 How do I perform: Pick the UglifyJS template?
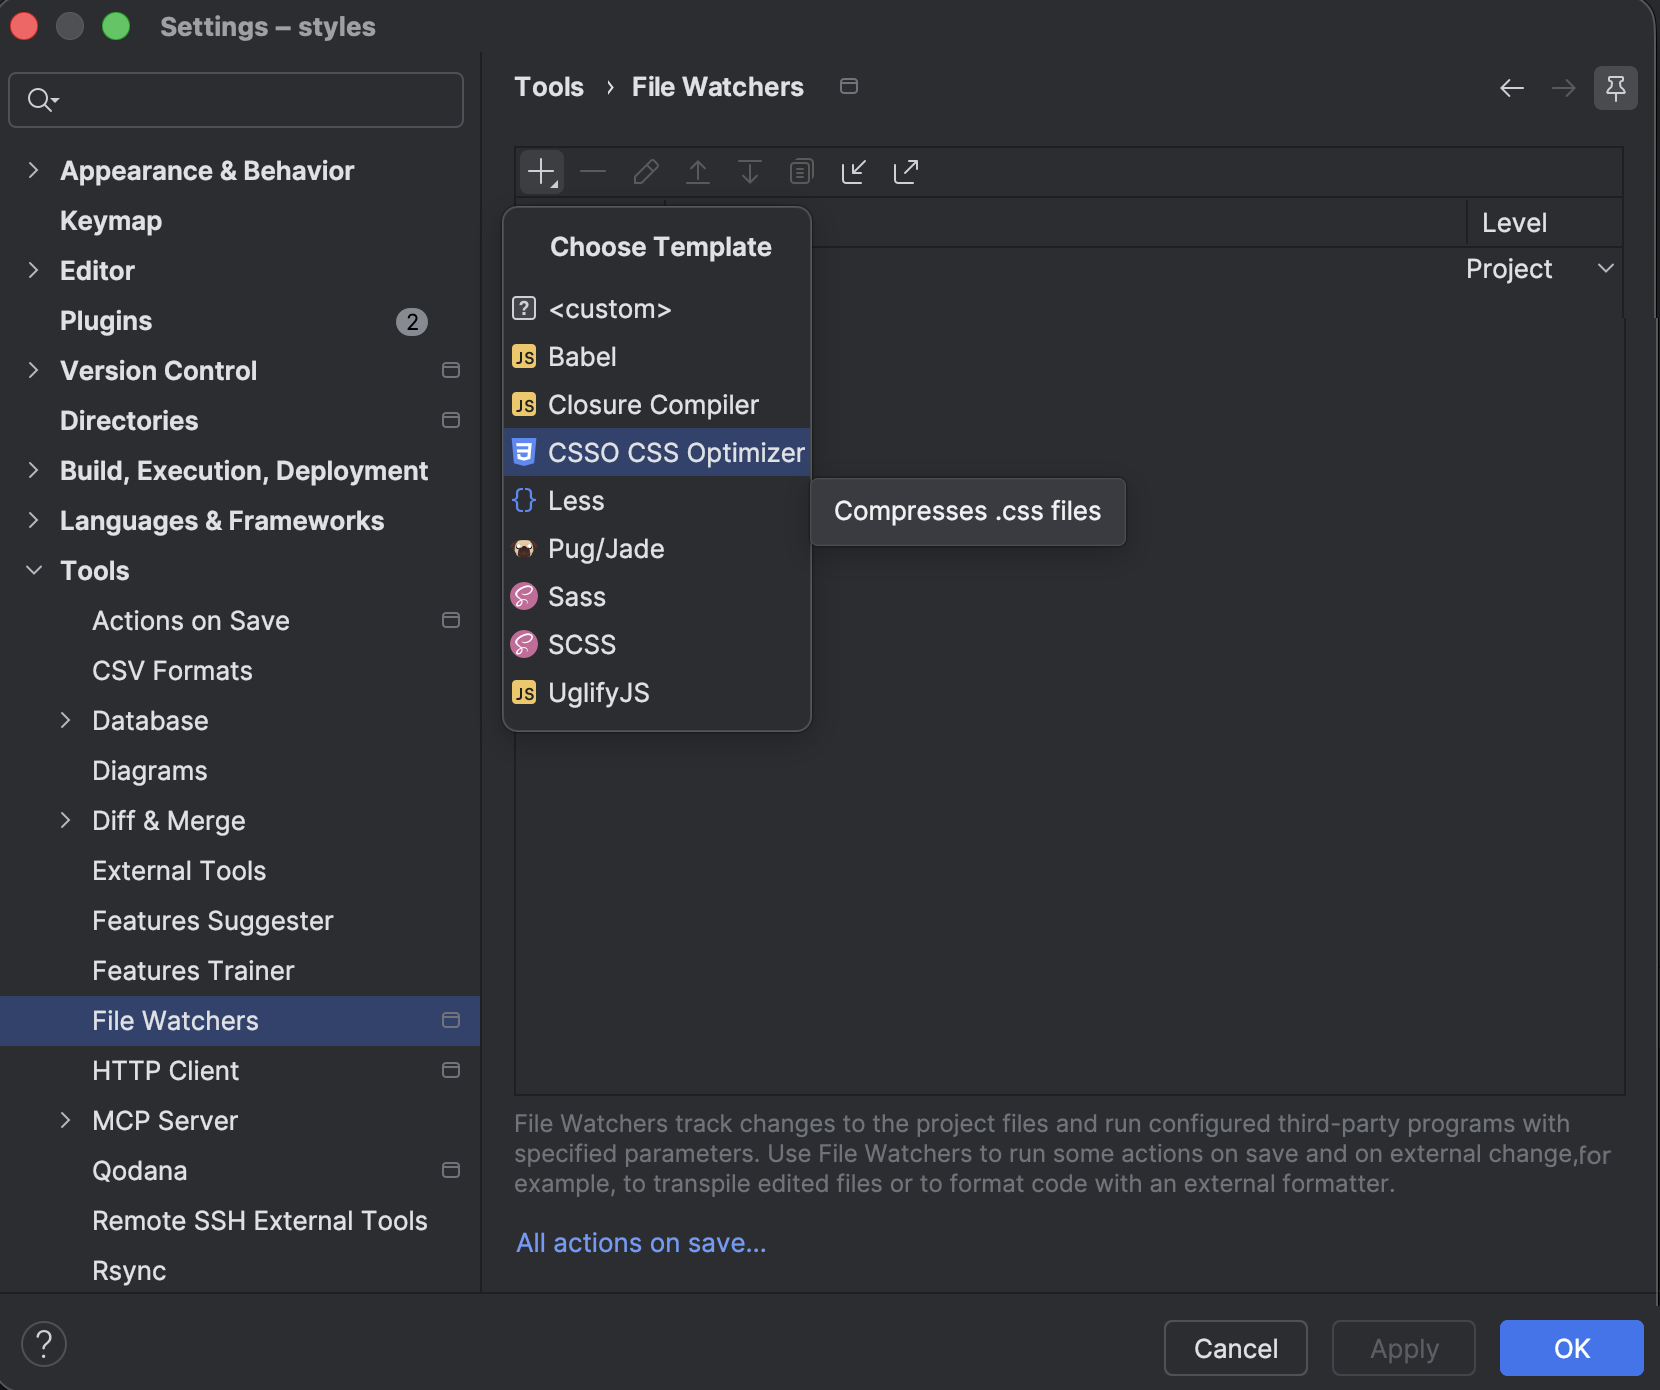(x=657, y=693)
